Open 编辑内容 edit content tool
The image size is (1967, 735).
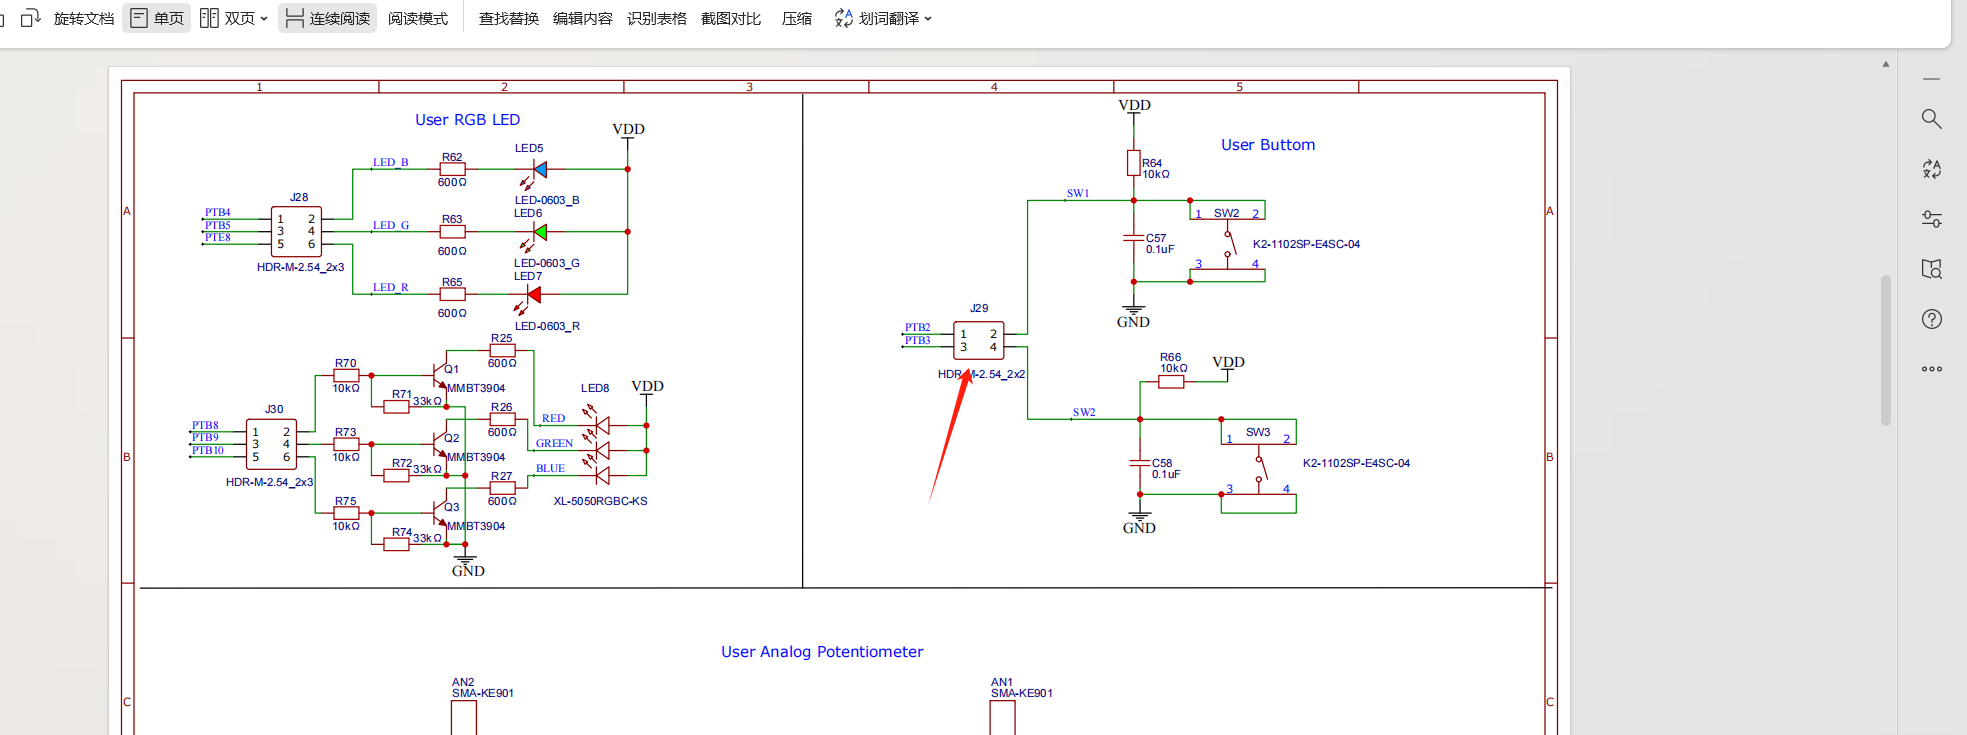(583, 18)
